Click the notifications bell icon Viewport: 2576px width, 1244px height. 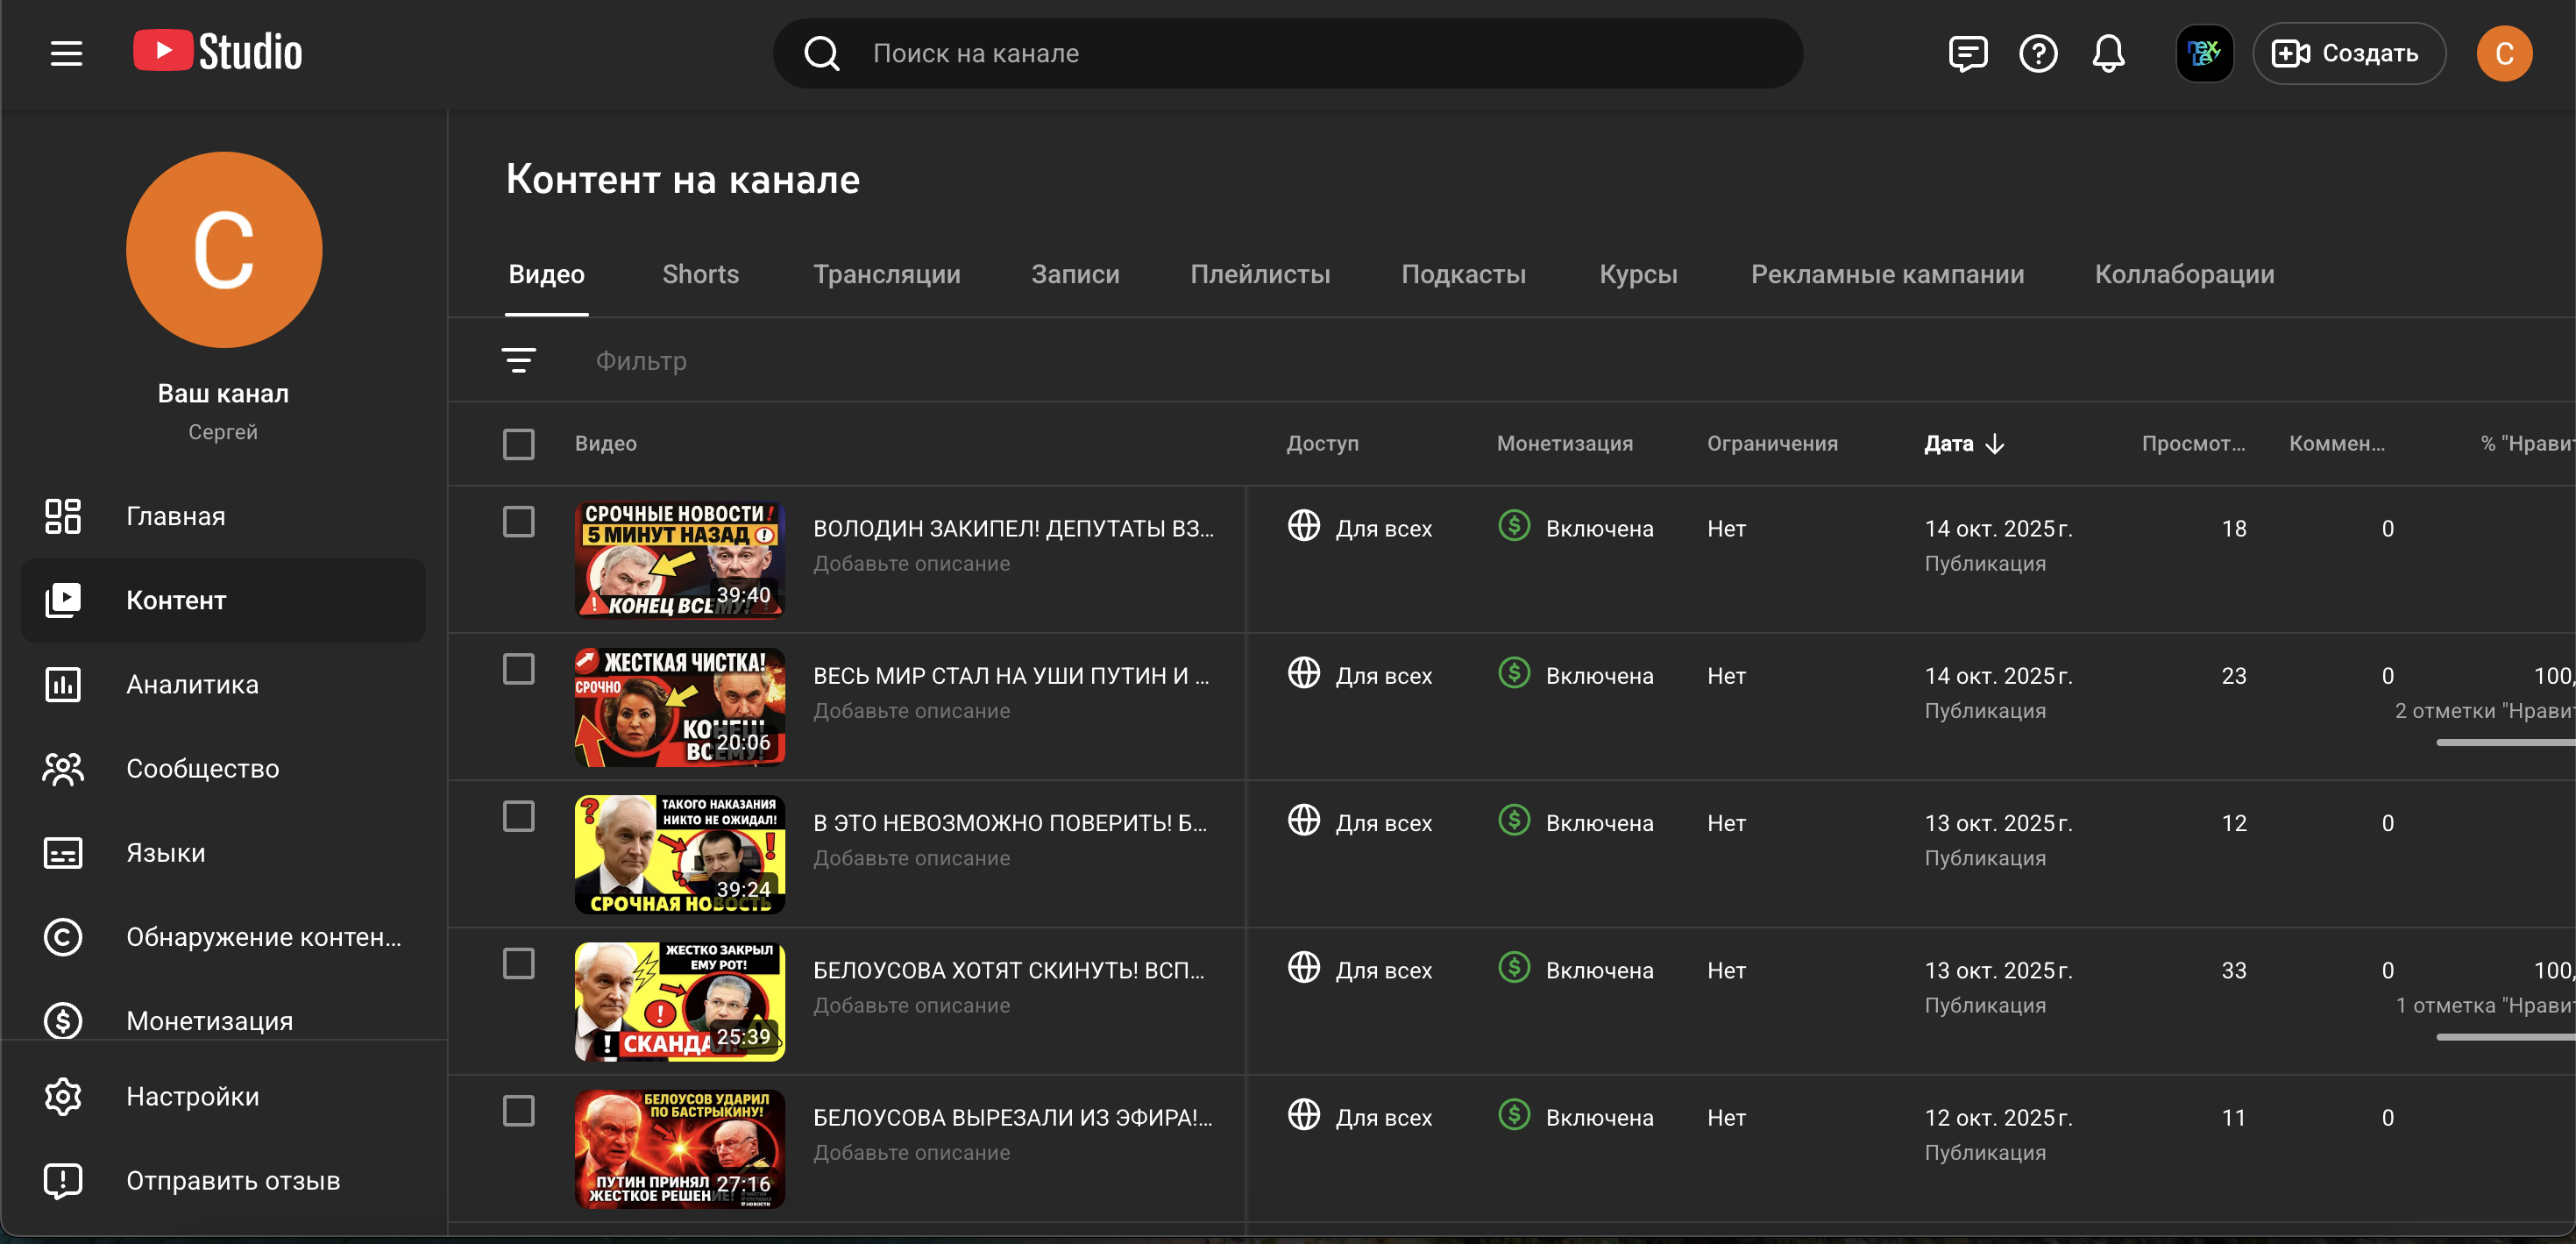pos(2107,53)
